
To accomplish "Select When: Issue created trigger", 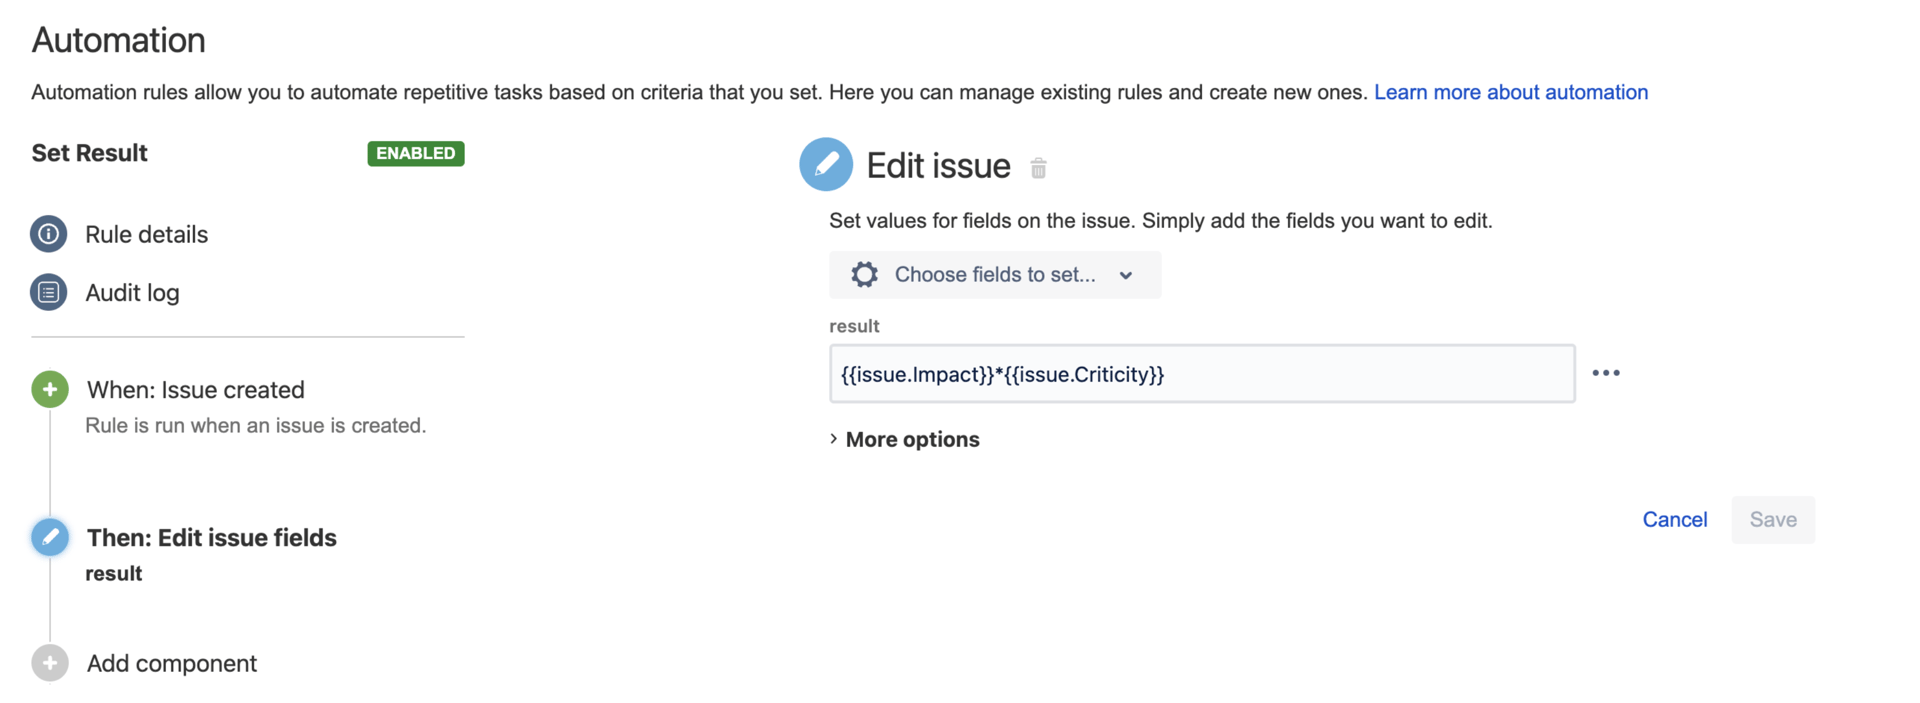I will click(196, 389).
